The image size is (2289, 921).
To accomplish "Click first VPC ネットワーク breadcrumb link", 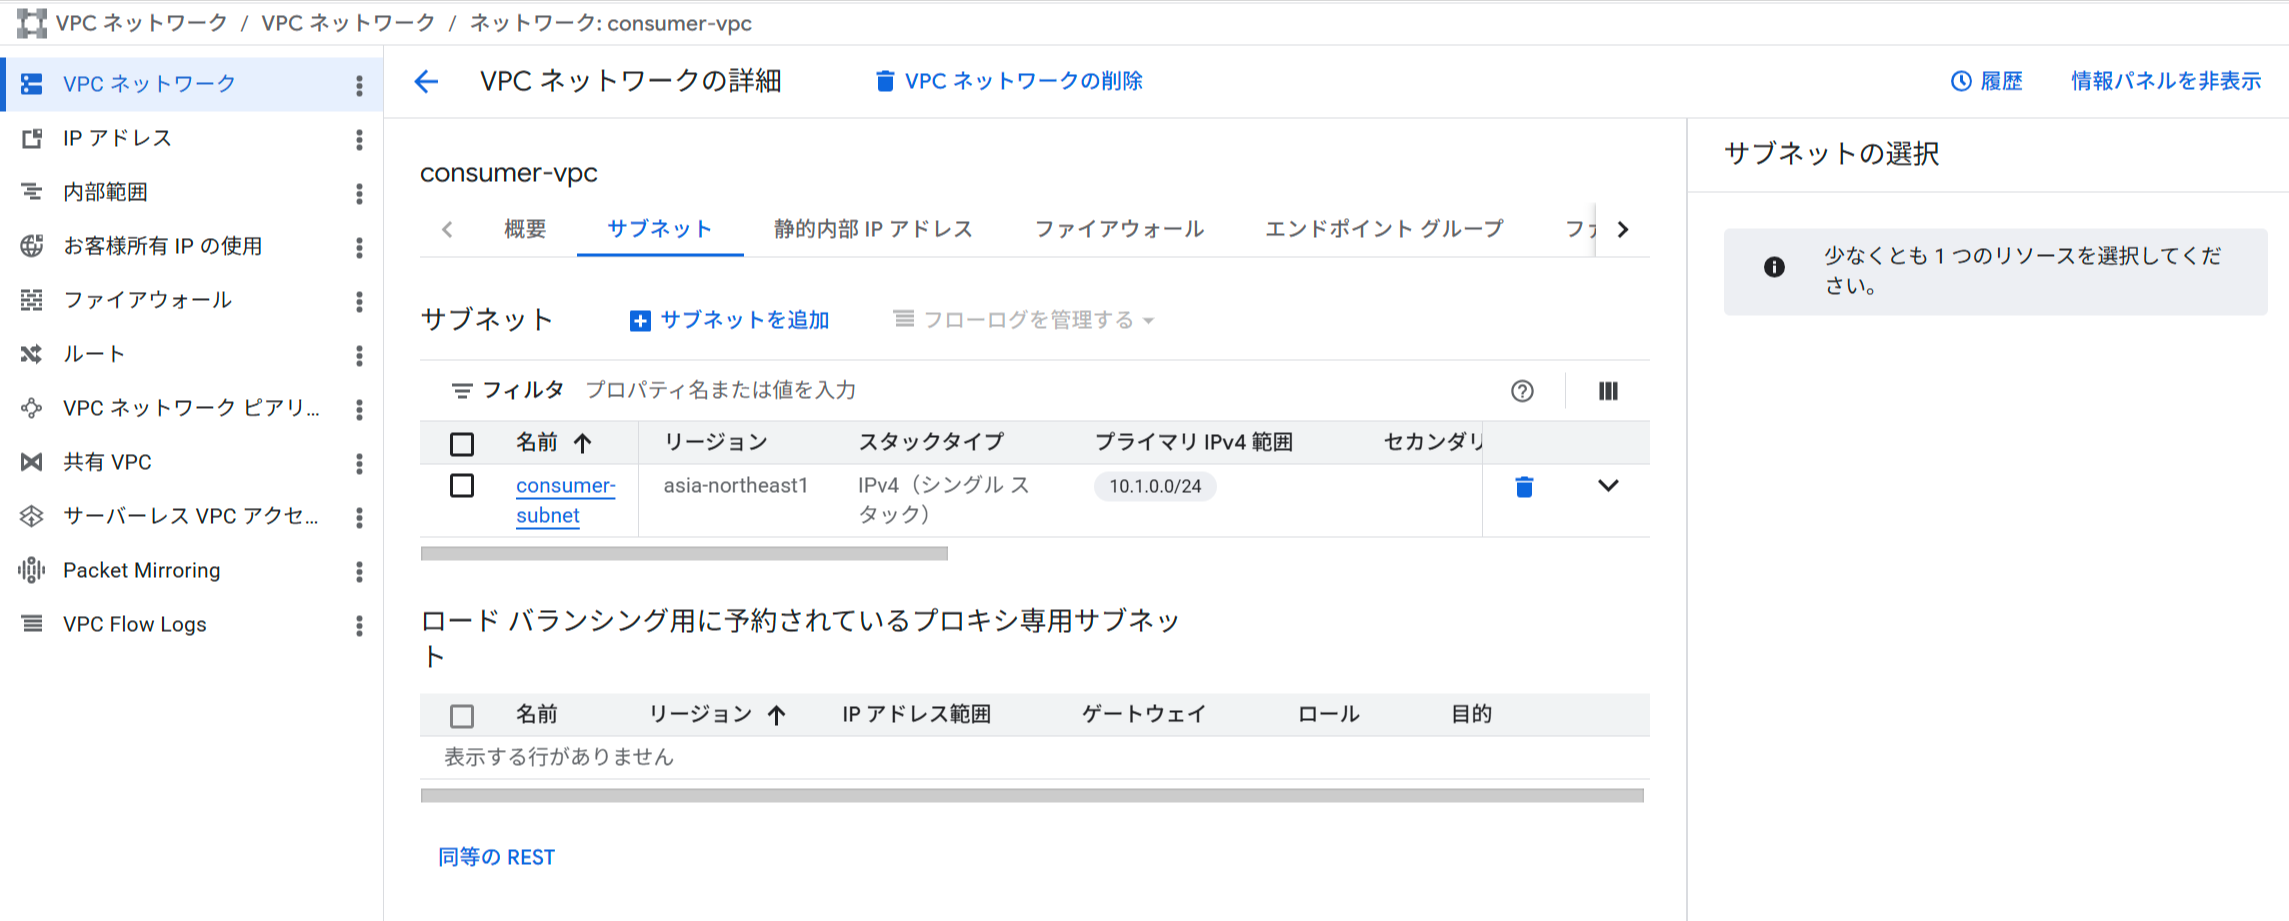I will 142,23.
